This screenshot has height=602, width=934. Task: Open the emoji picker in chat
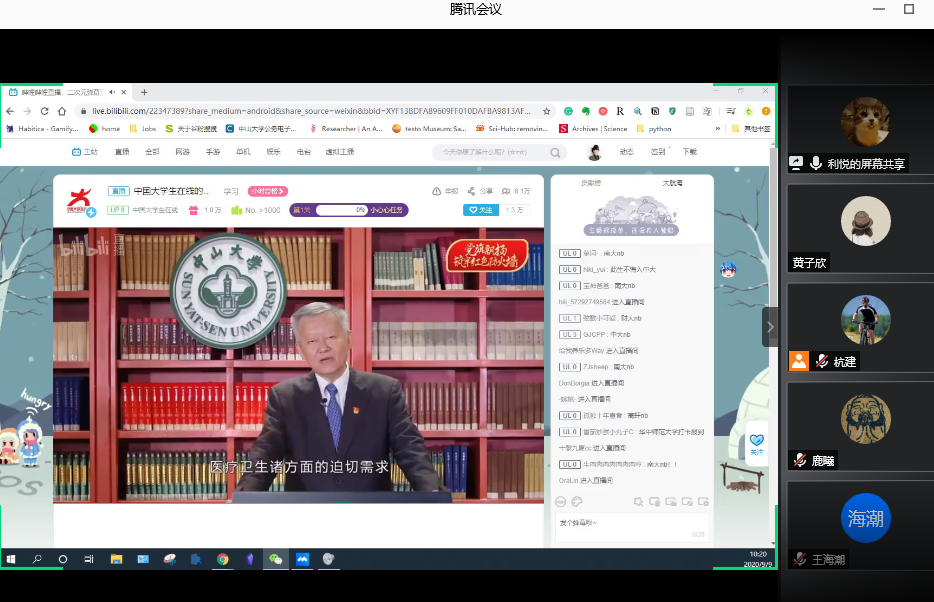[561, 501]
